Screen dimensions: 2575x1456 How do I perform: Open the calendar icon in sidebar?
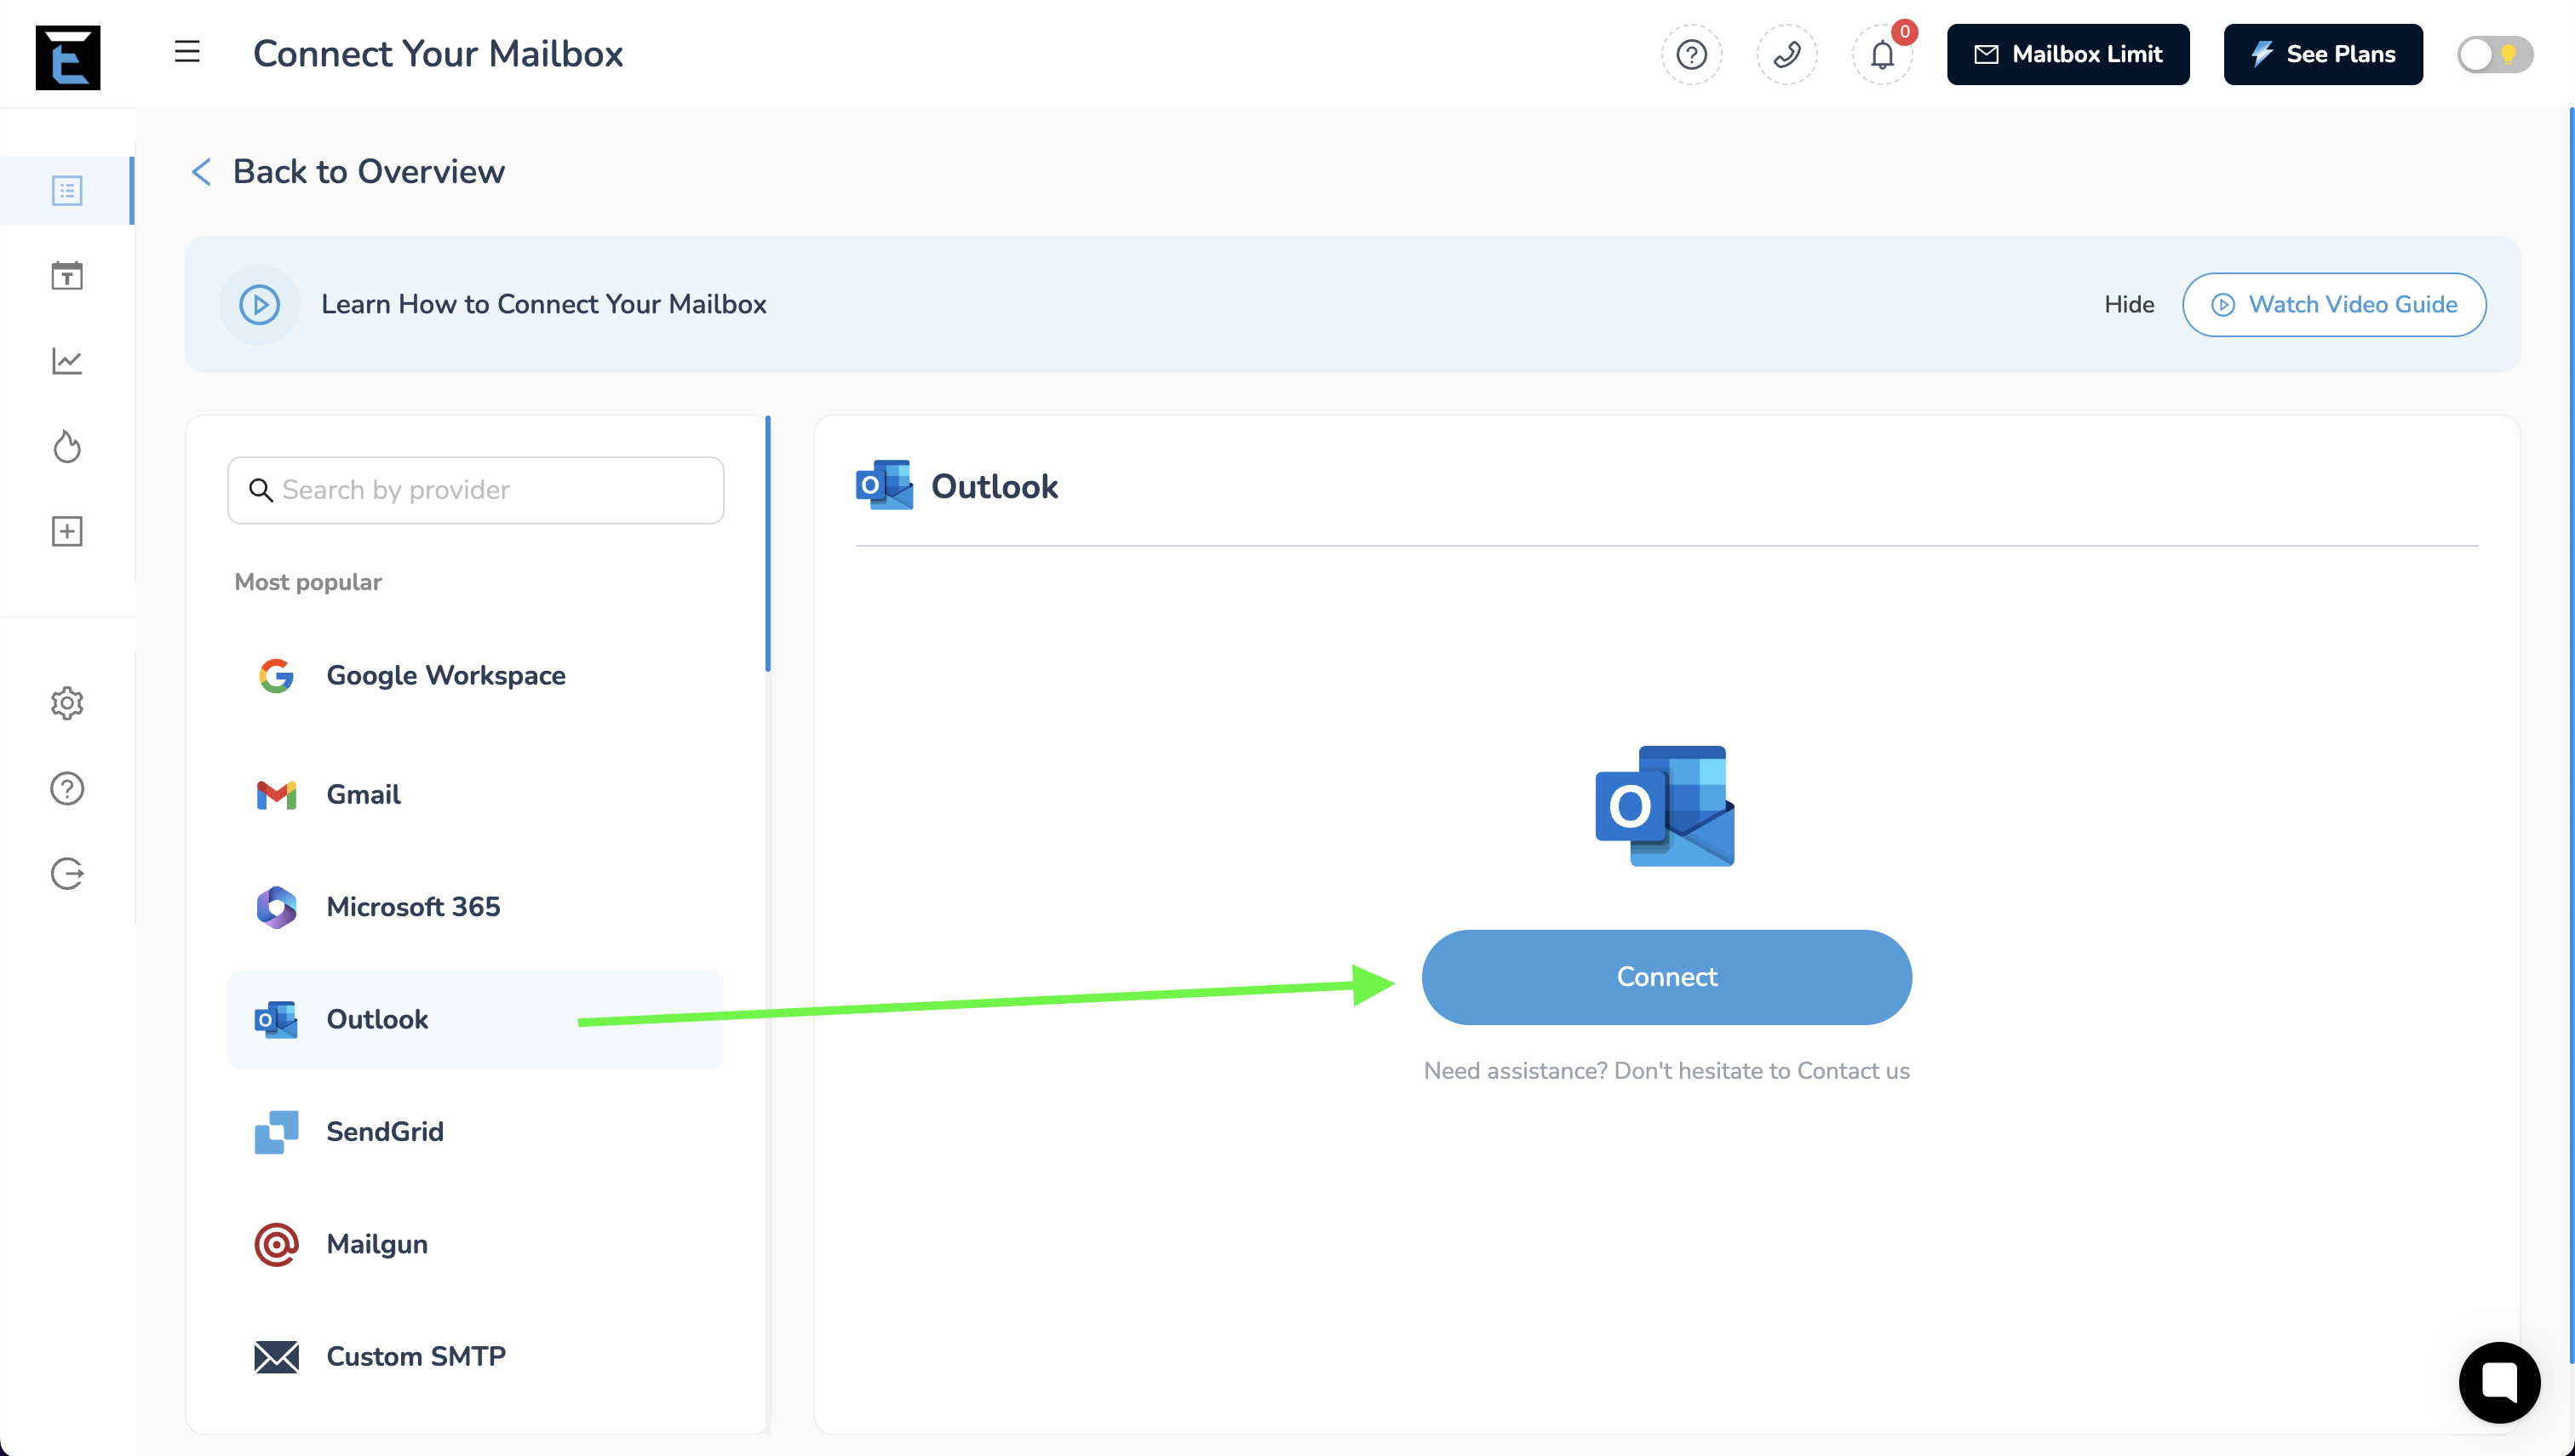67,276
